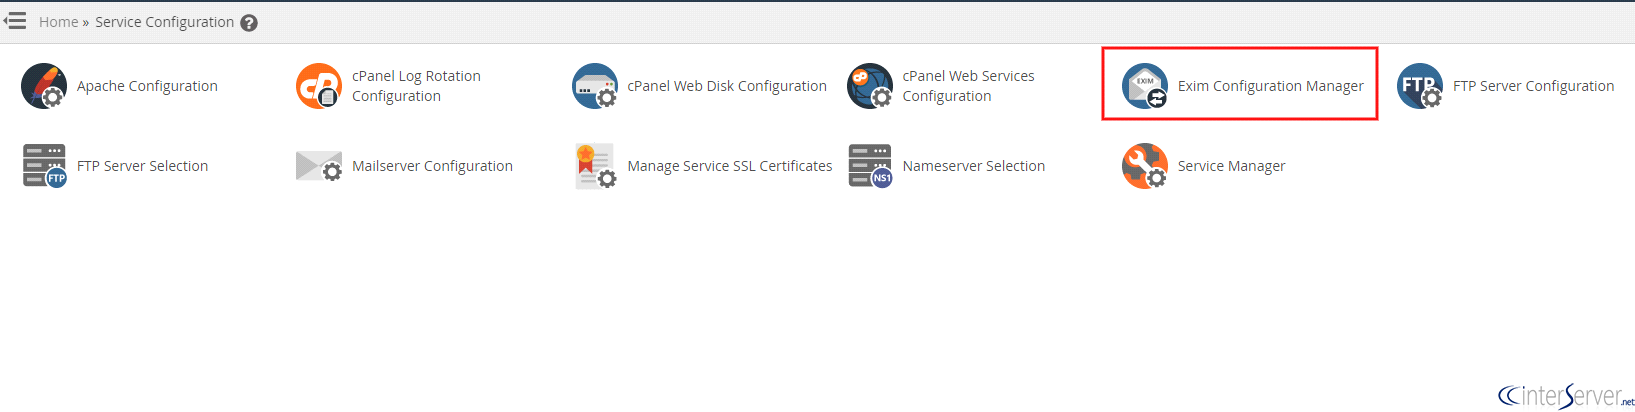This screenshot has width=1635, height=412.
Task: Click the Mailserver Configuration text link
Action: click(x=432, y=166)
